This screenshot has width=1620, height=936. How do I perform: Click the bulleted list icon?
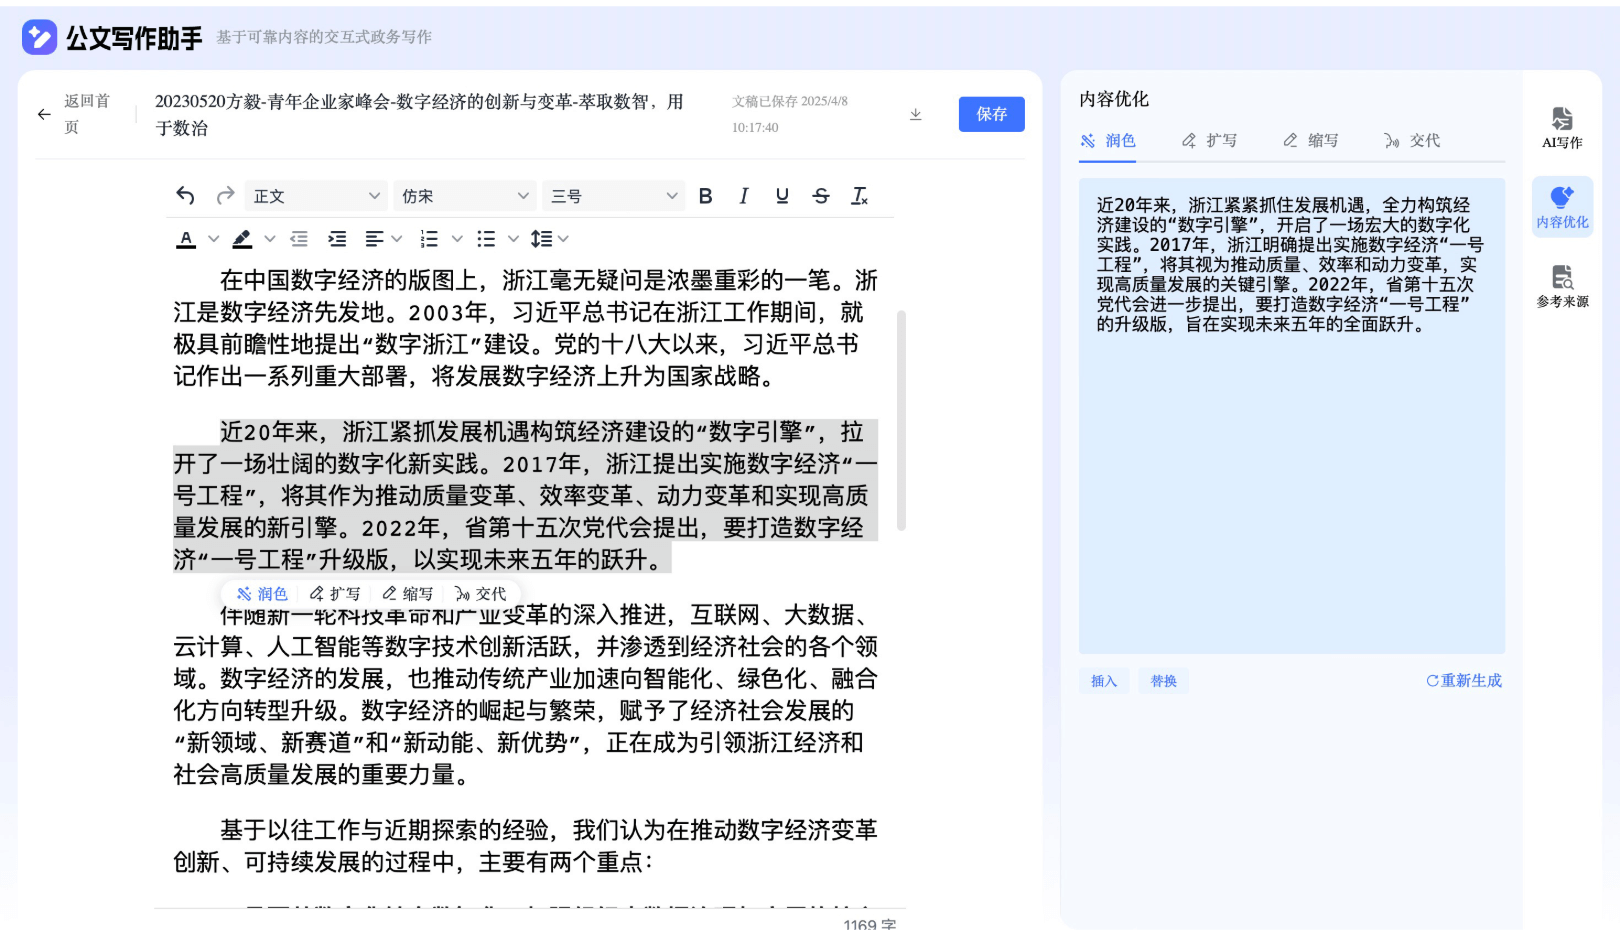coord(486,239)
